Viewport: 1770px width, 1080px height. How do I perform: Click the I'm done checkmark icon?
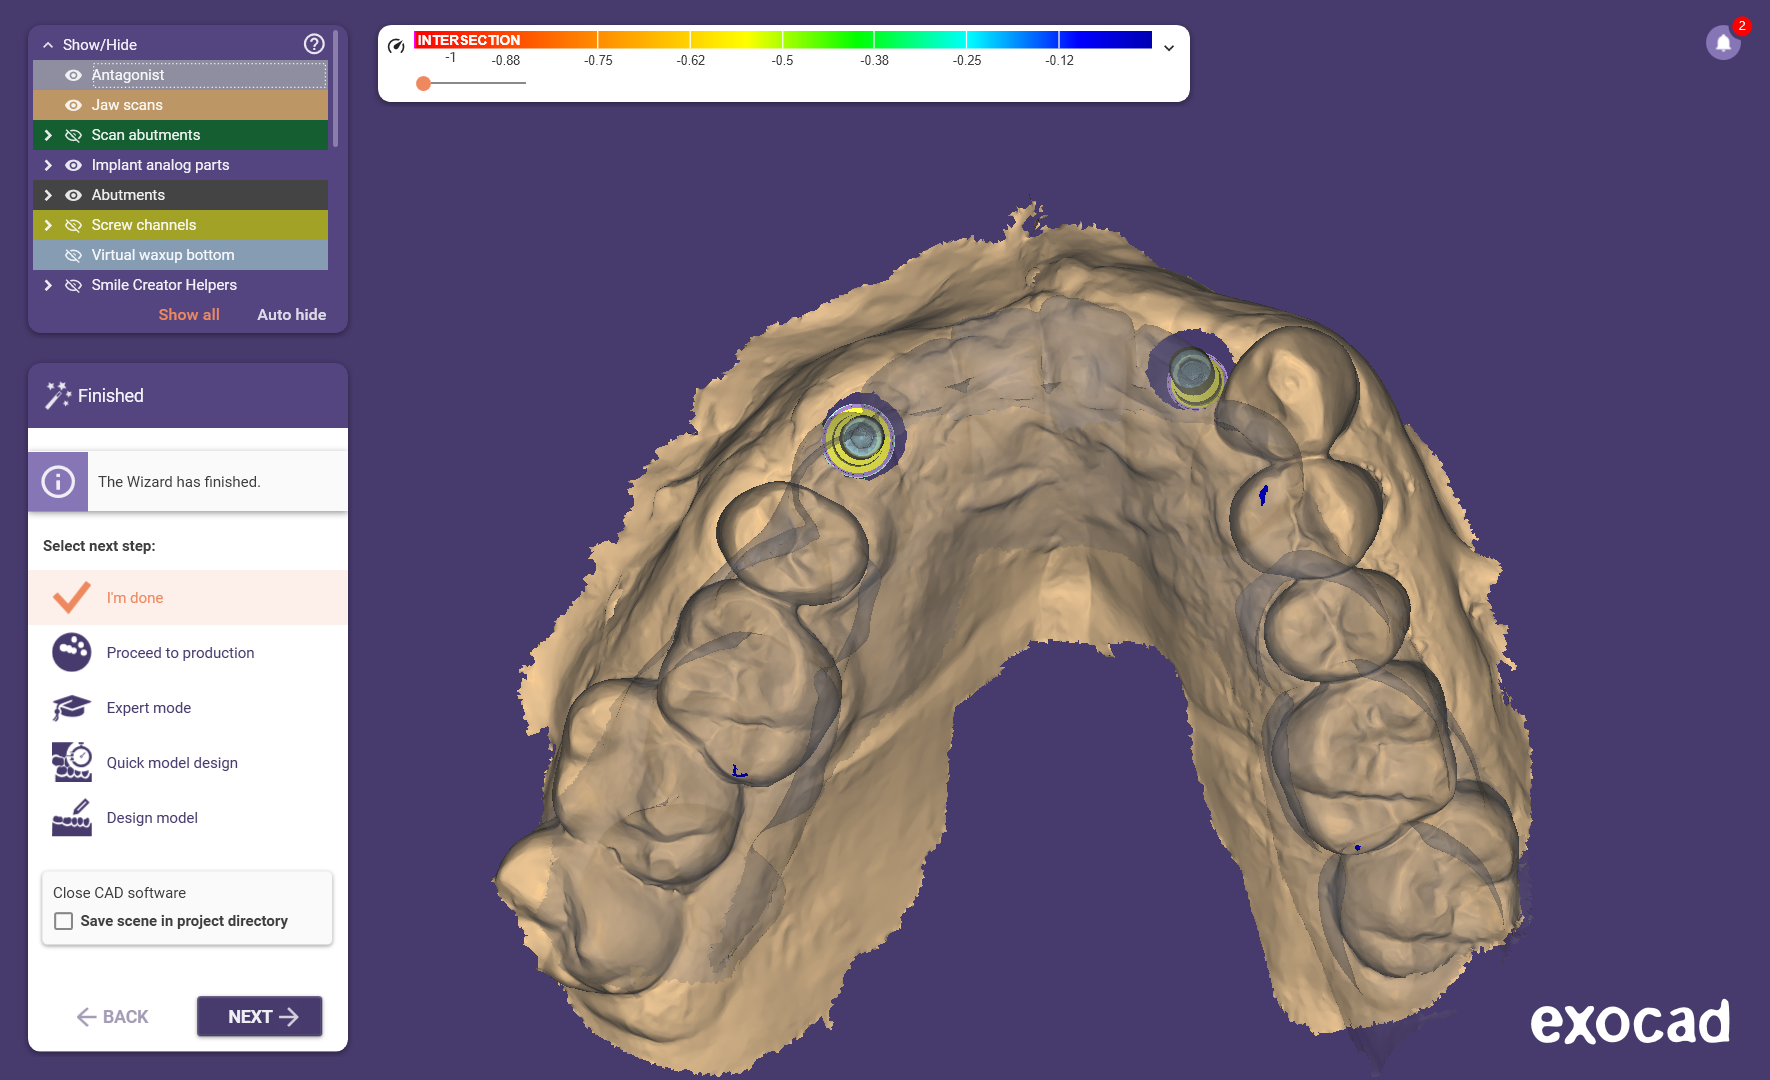pyautogui.click(x=72, y=598)
